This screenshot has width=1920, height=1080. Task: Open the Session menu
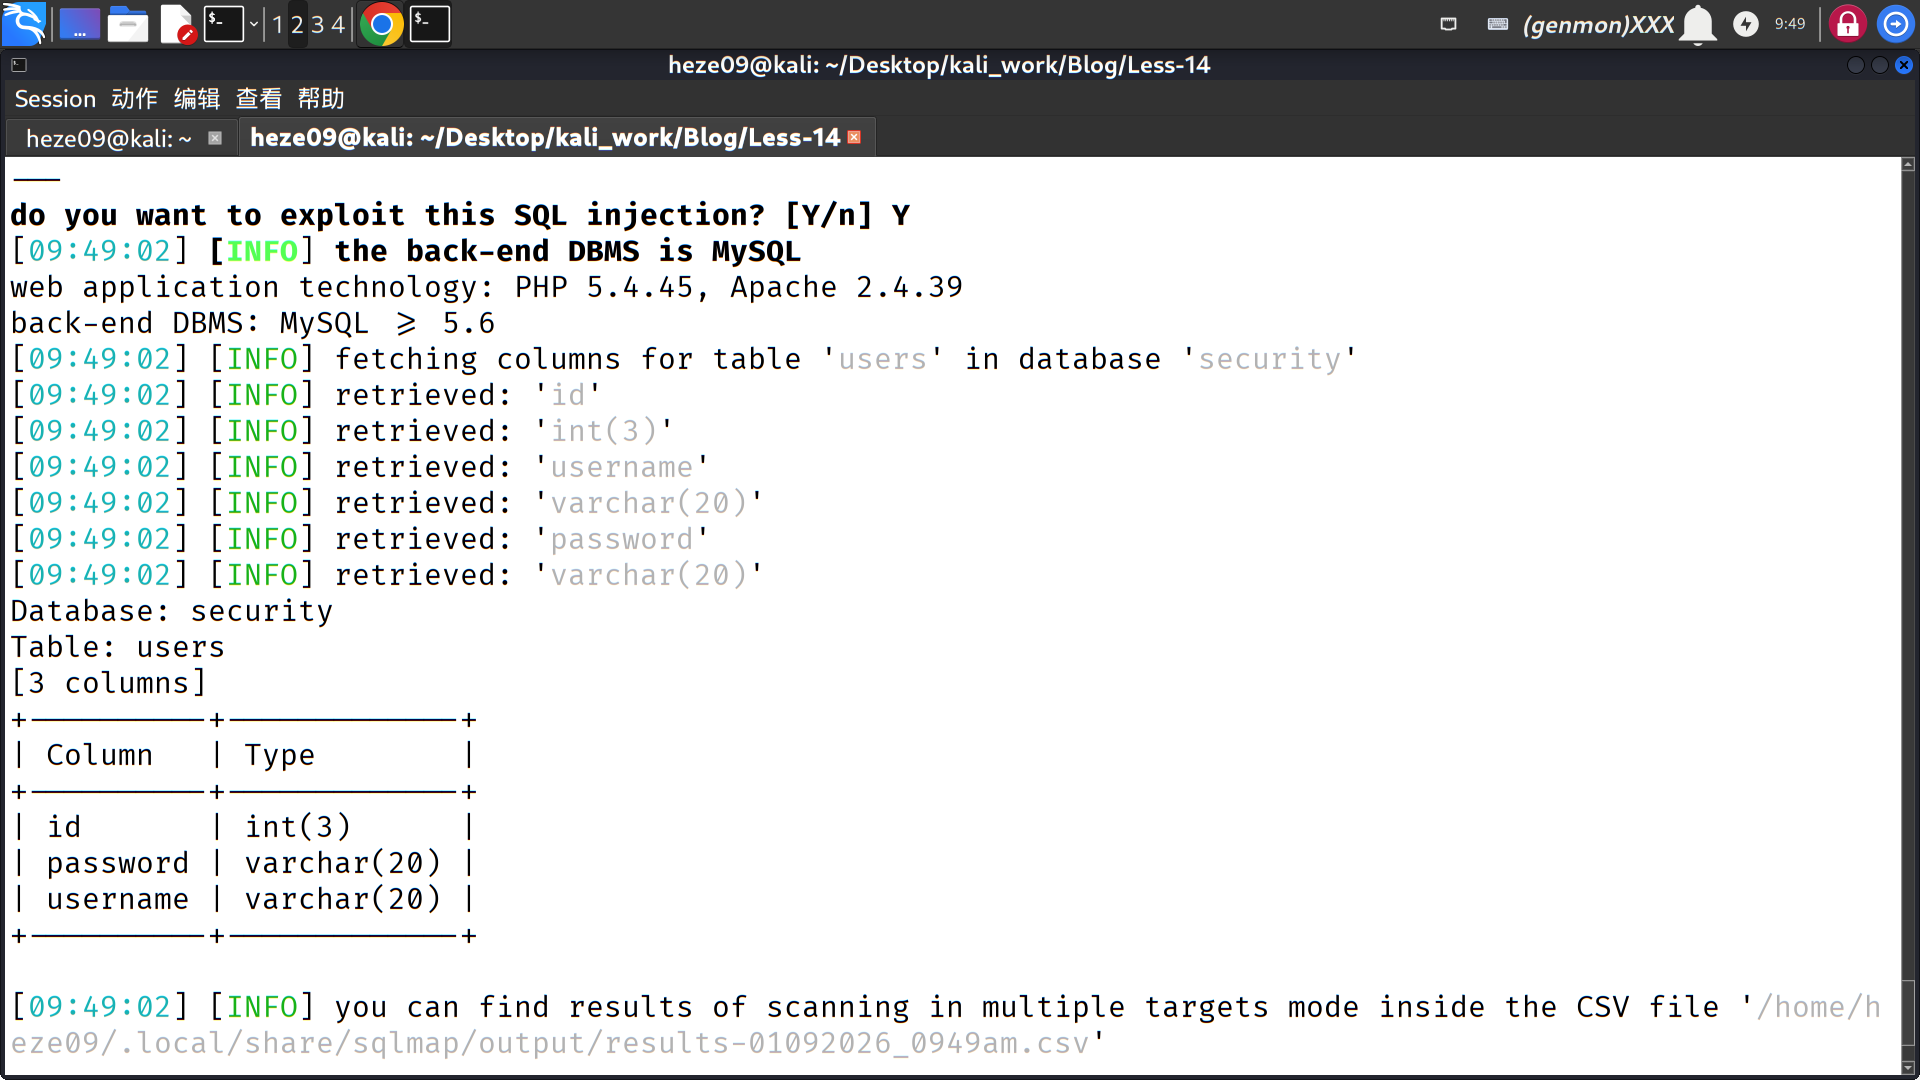pos(55,99)
